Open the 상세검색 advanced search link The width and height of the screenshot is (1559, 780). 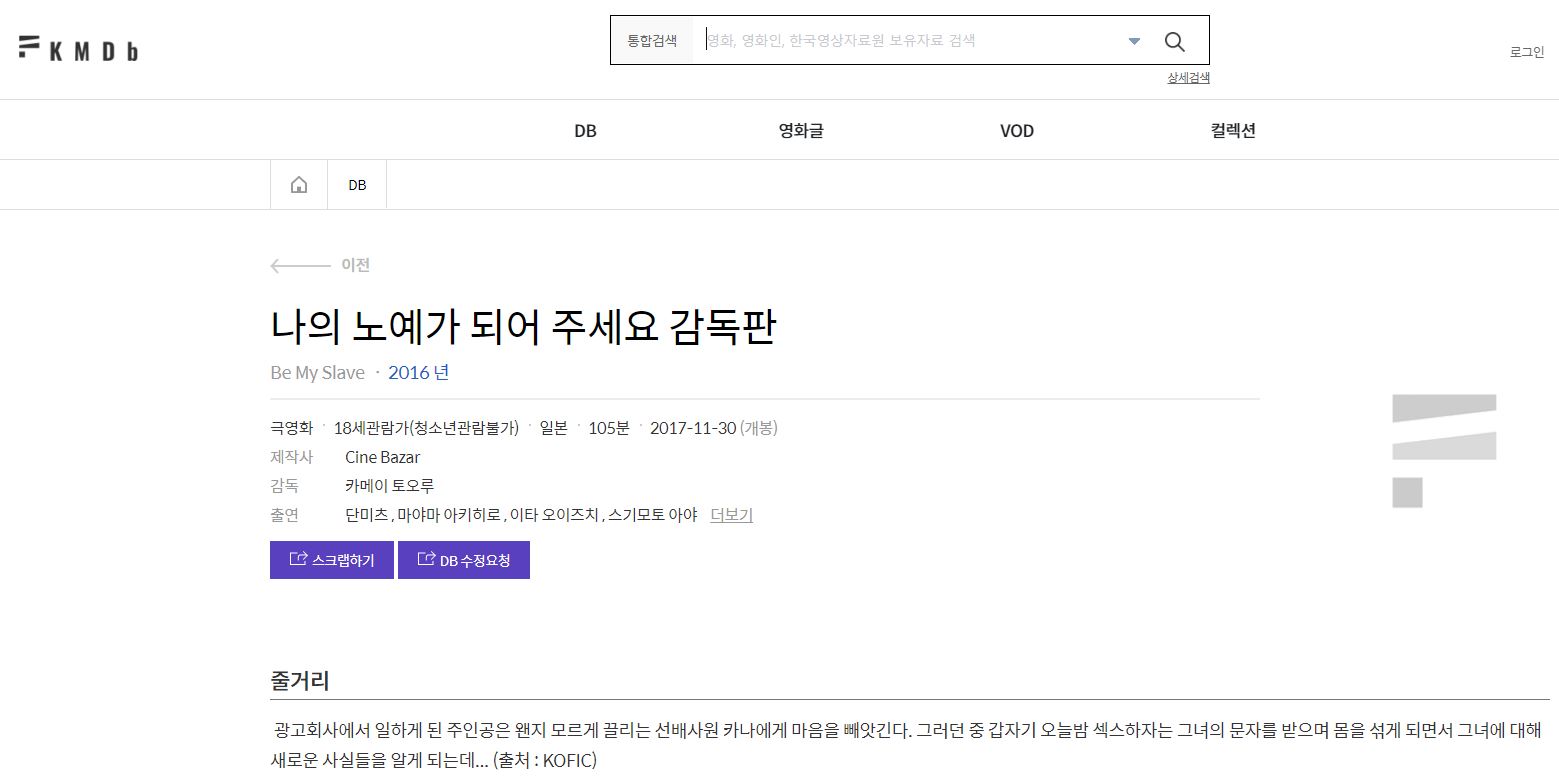(x=1188, y=78)
